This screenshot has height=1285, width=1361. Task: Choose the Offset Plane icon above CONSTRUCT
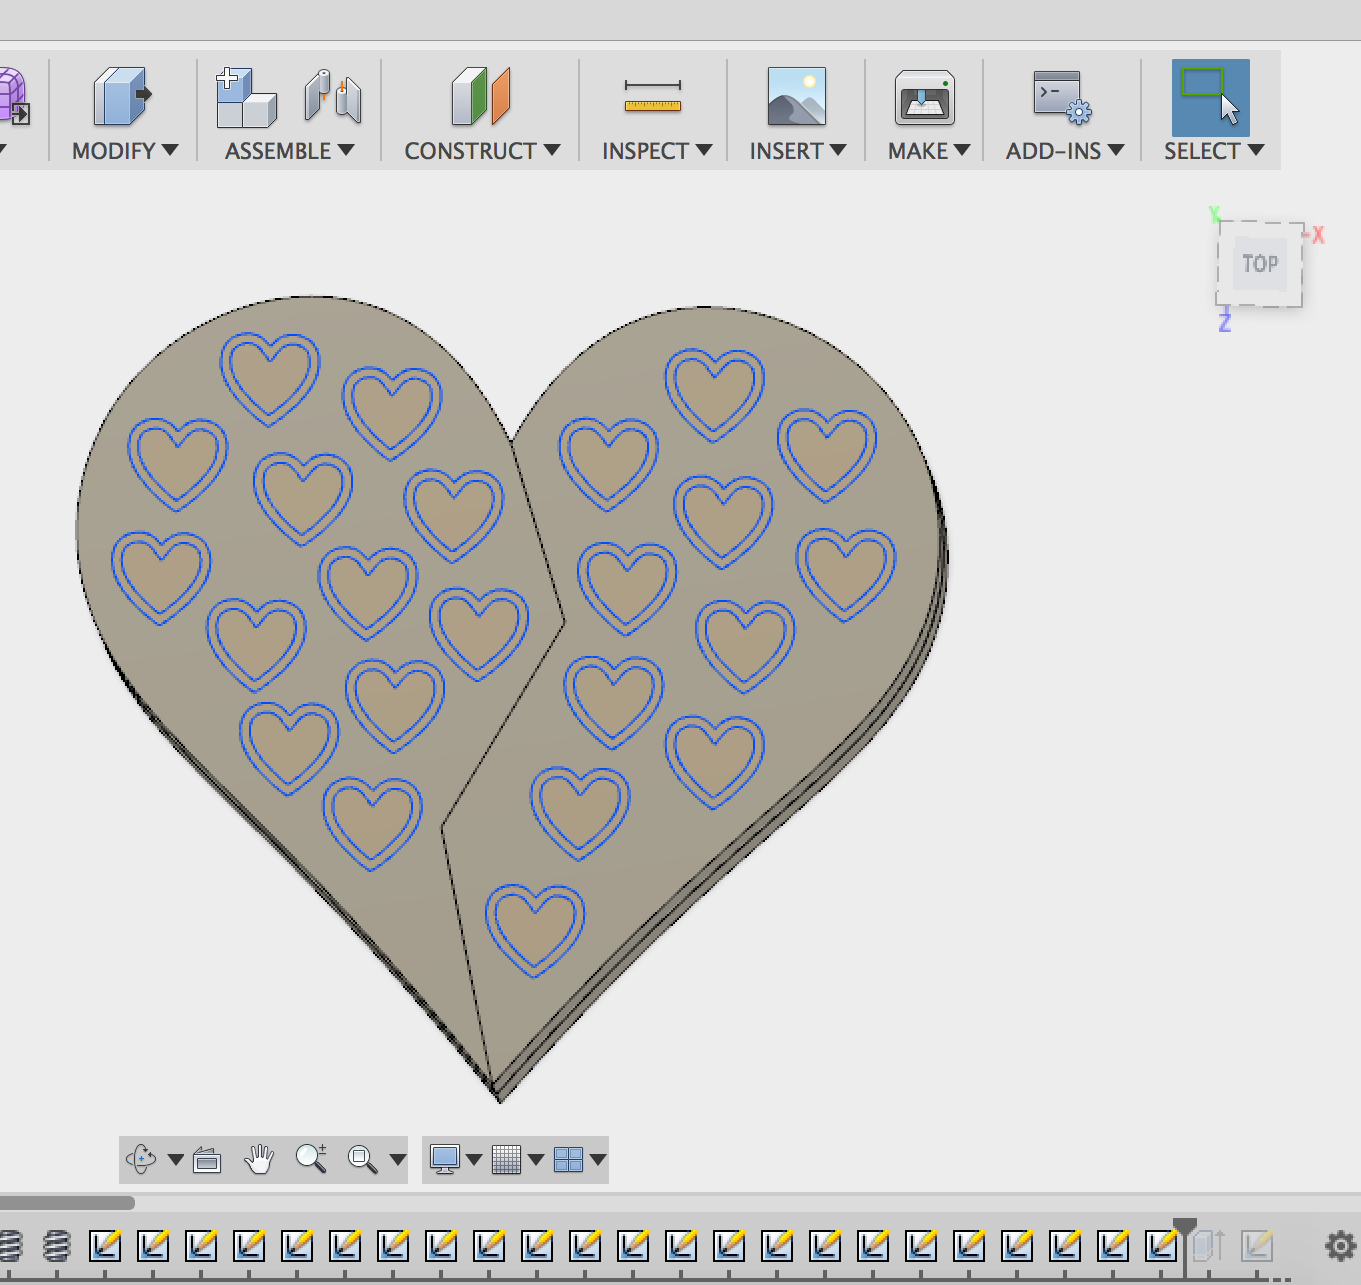pos(481,97)
